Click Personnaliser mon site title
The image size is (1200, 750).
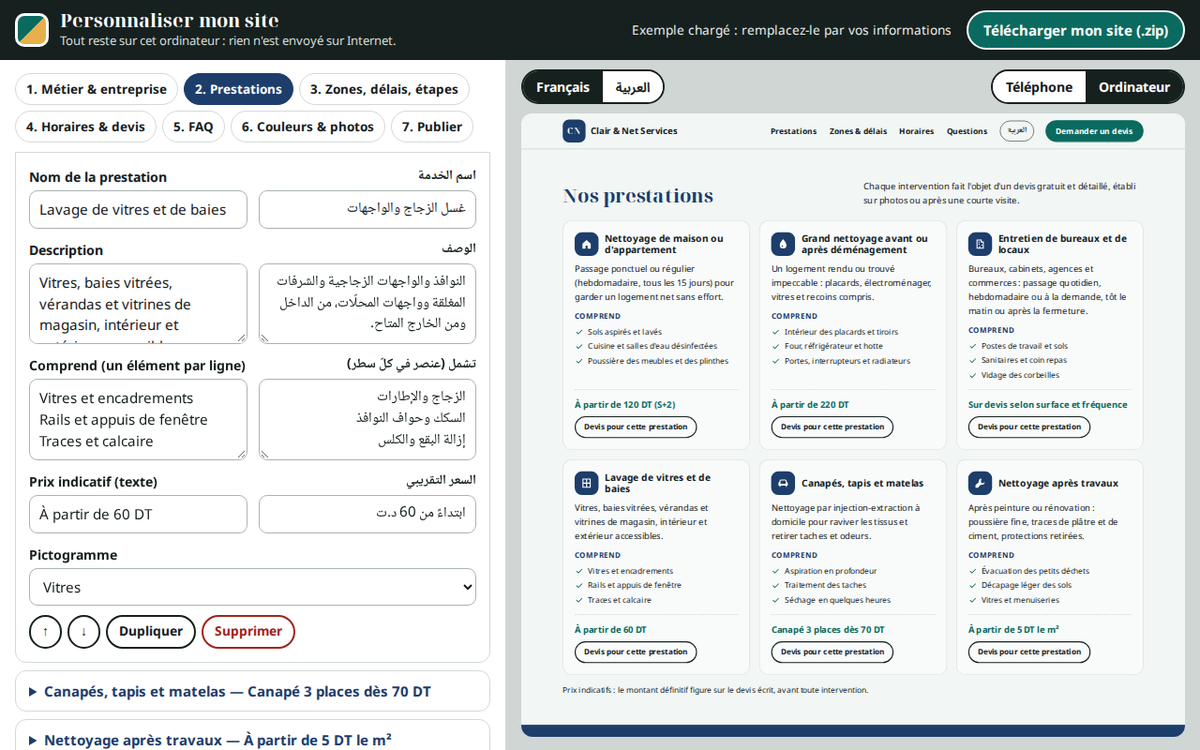169,21
